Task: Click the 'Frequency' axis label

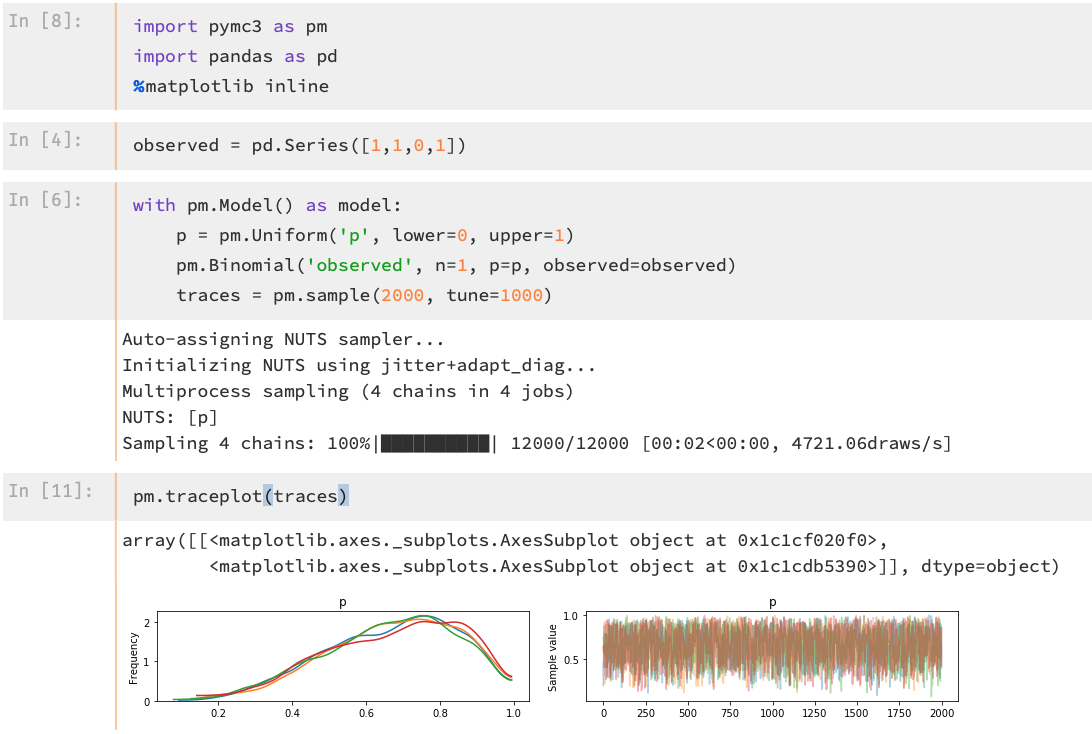Action: 134,658
